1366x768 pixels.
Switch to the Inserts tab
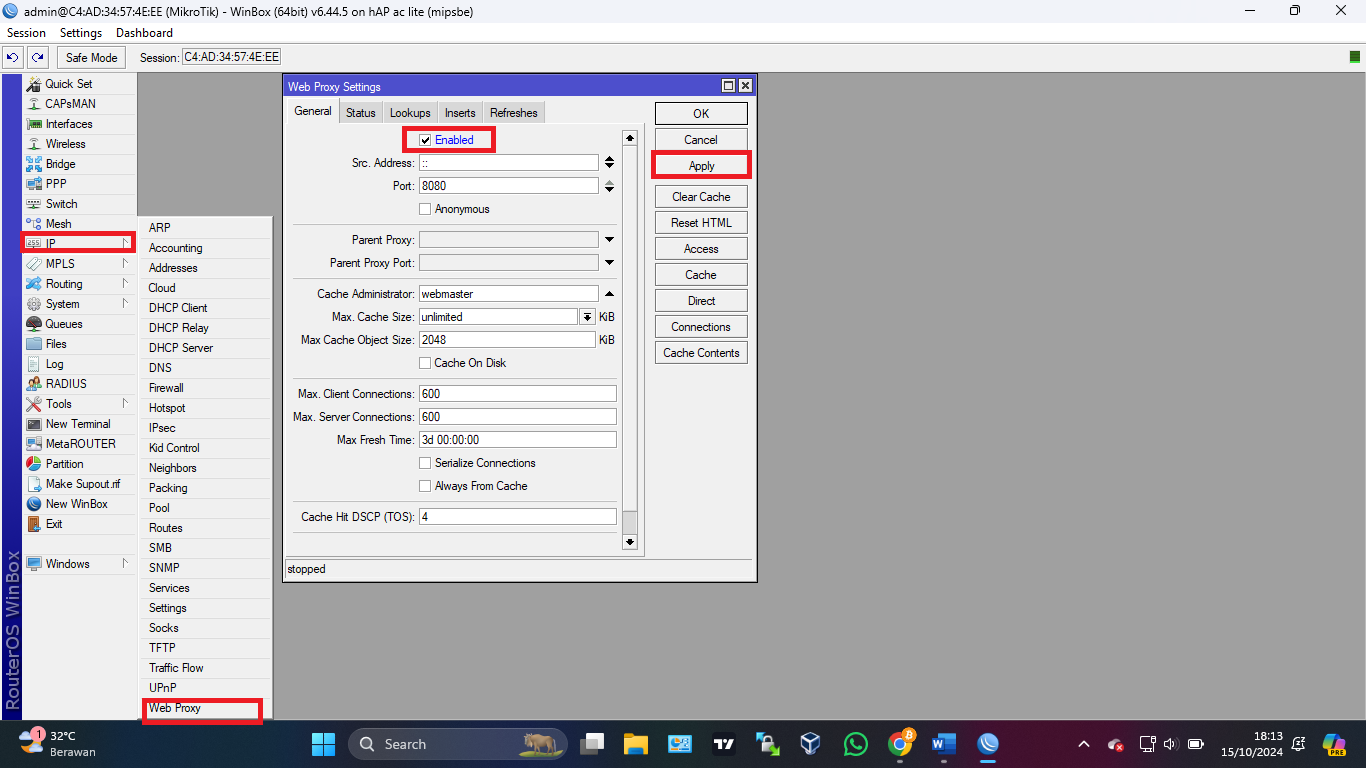[460, 113]
